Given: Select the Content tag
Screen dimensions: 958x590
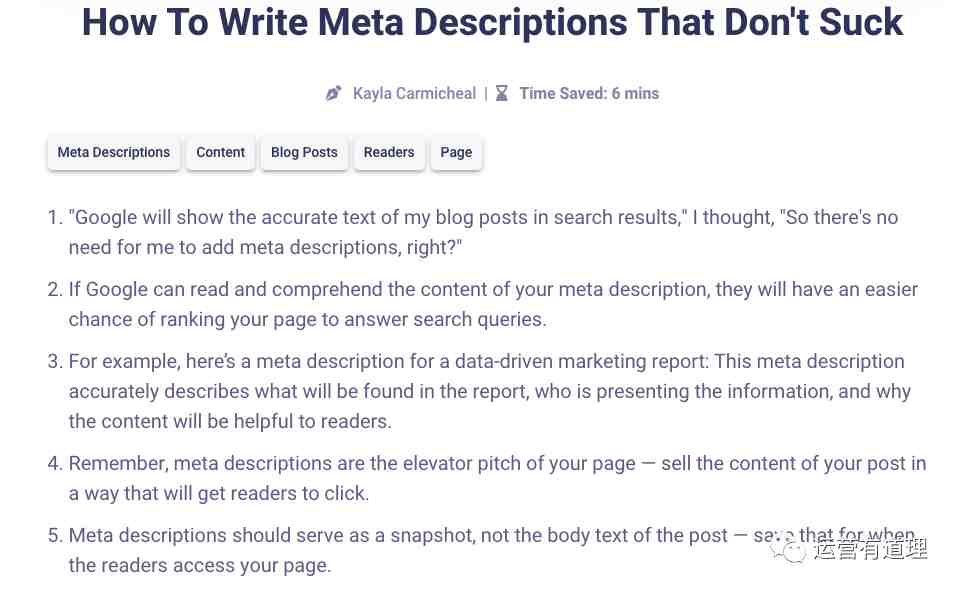Looking at the screenshot, I should pos(221,153).
